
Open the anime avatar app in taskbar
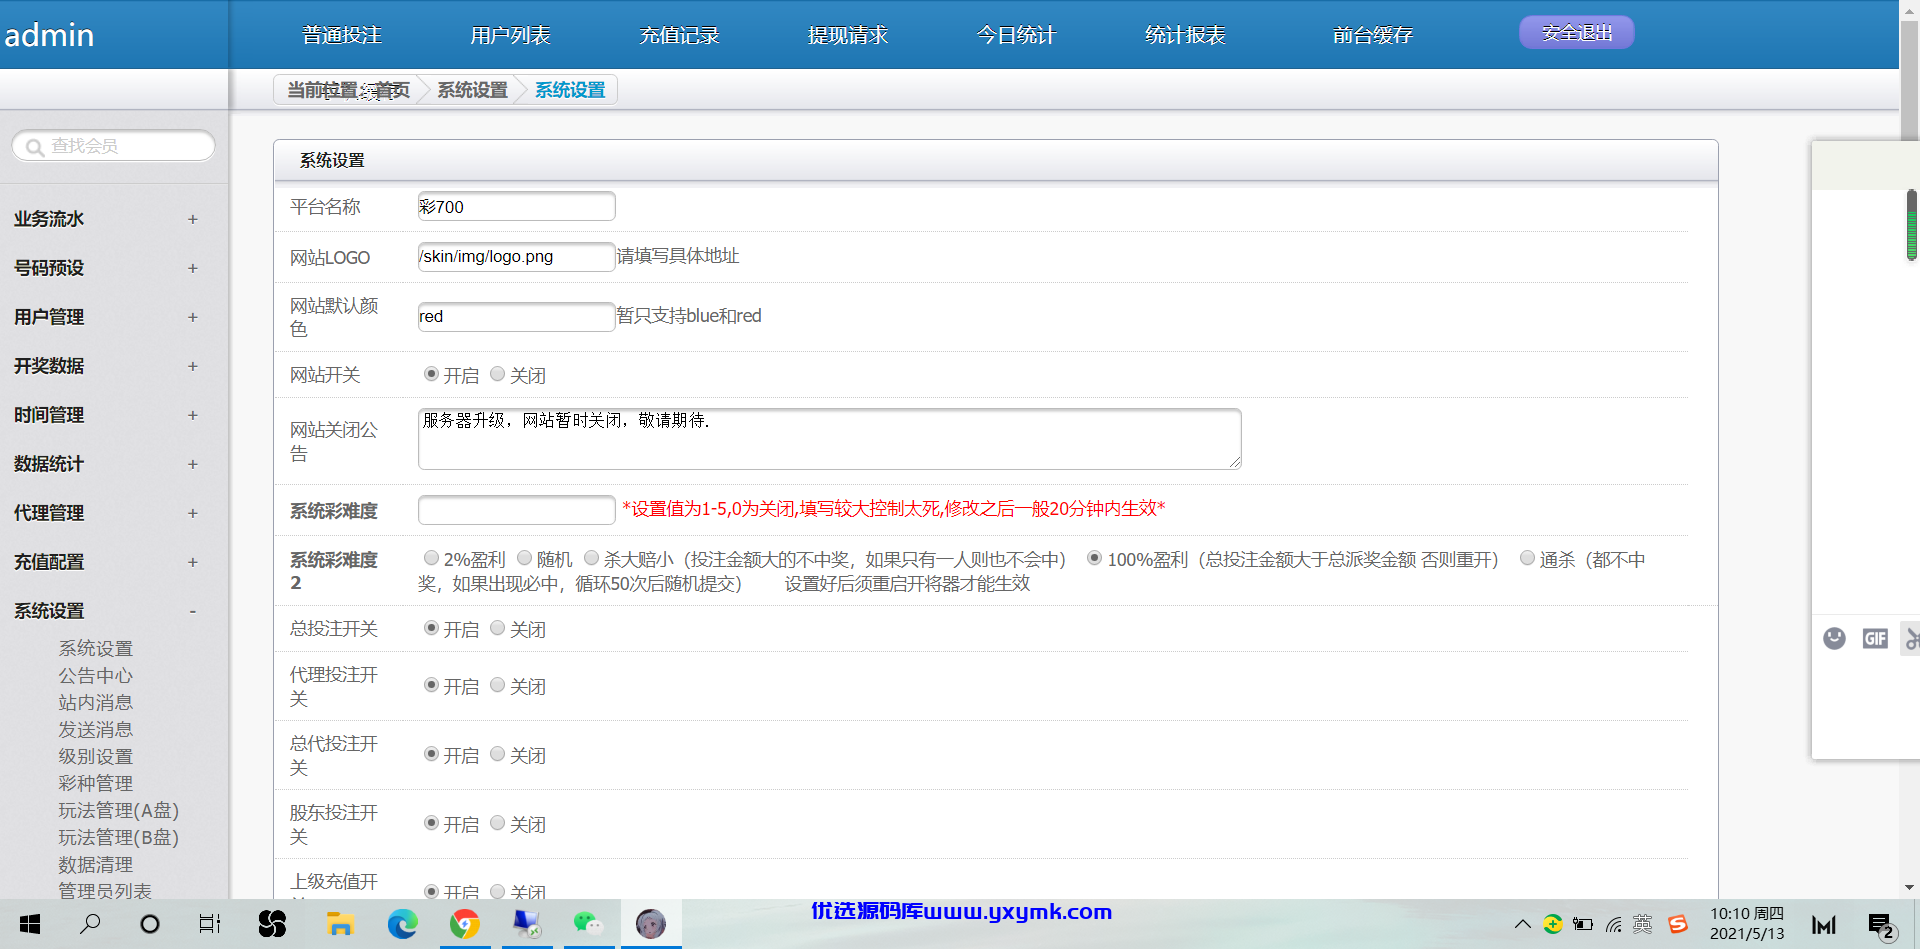point(651,924)
